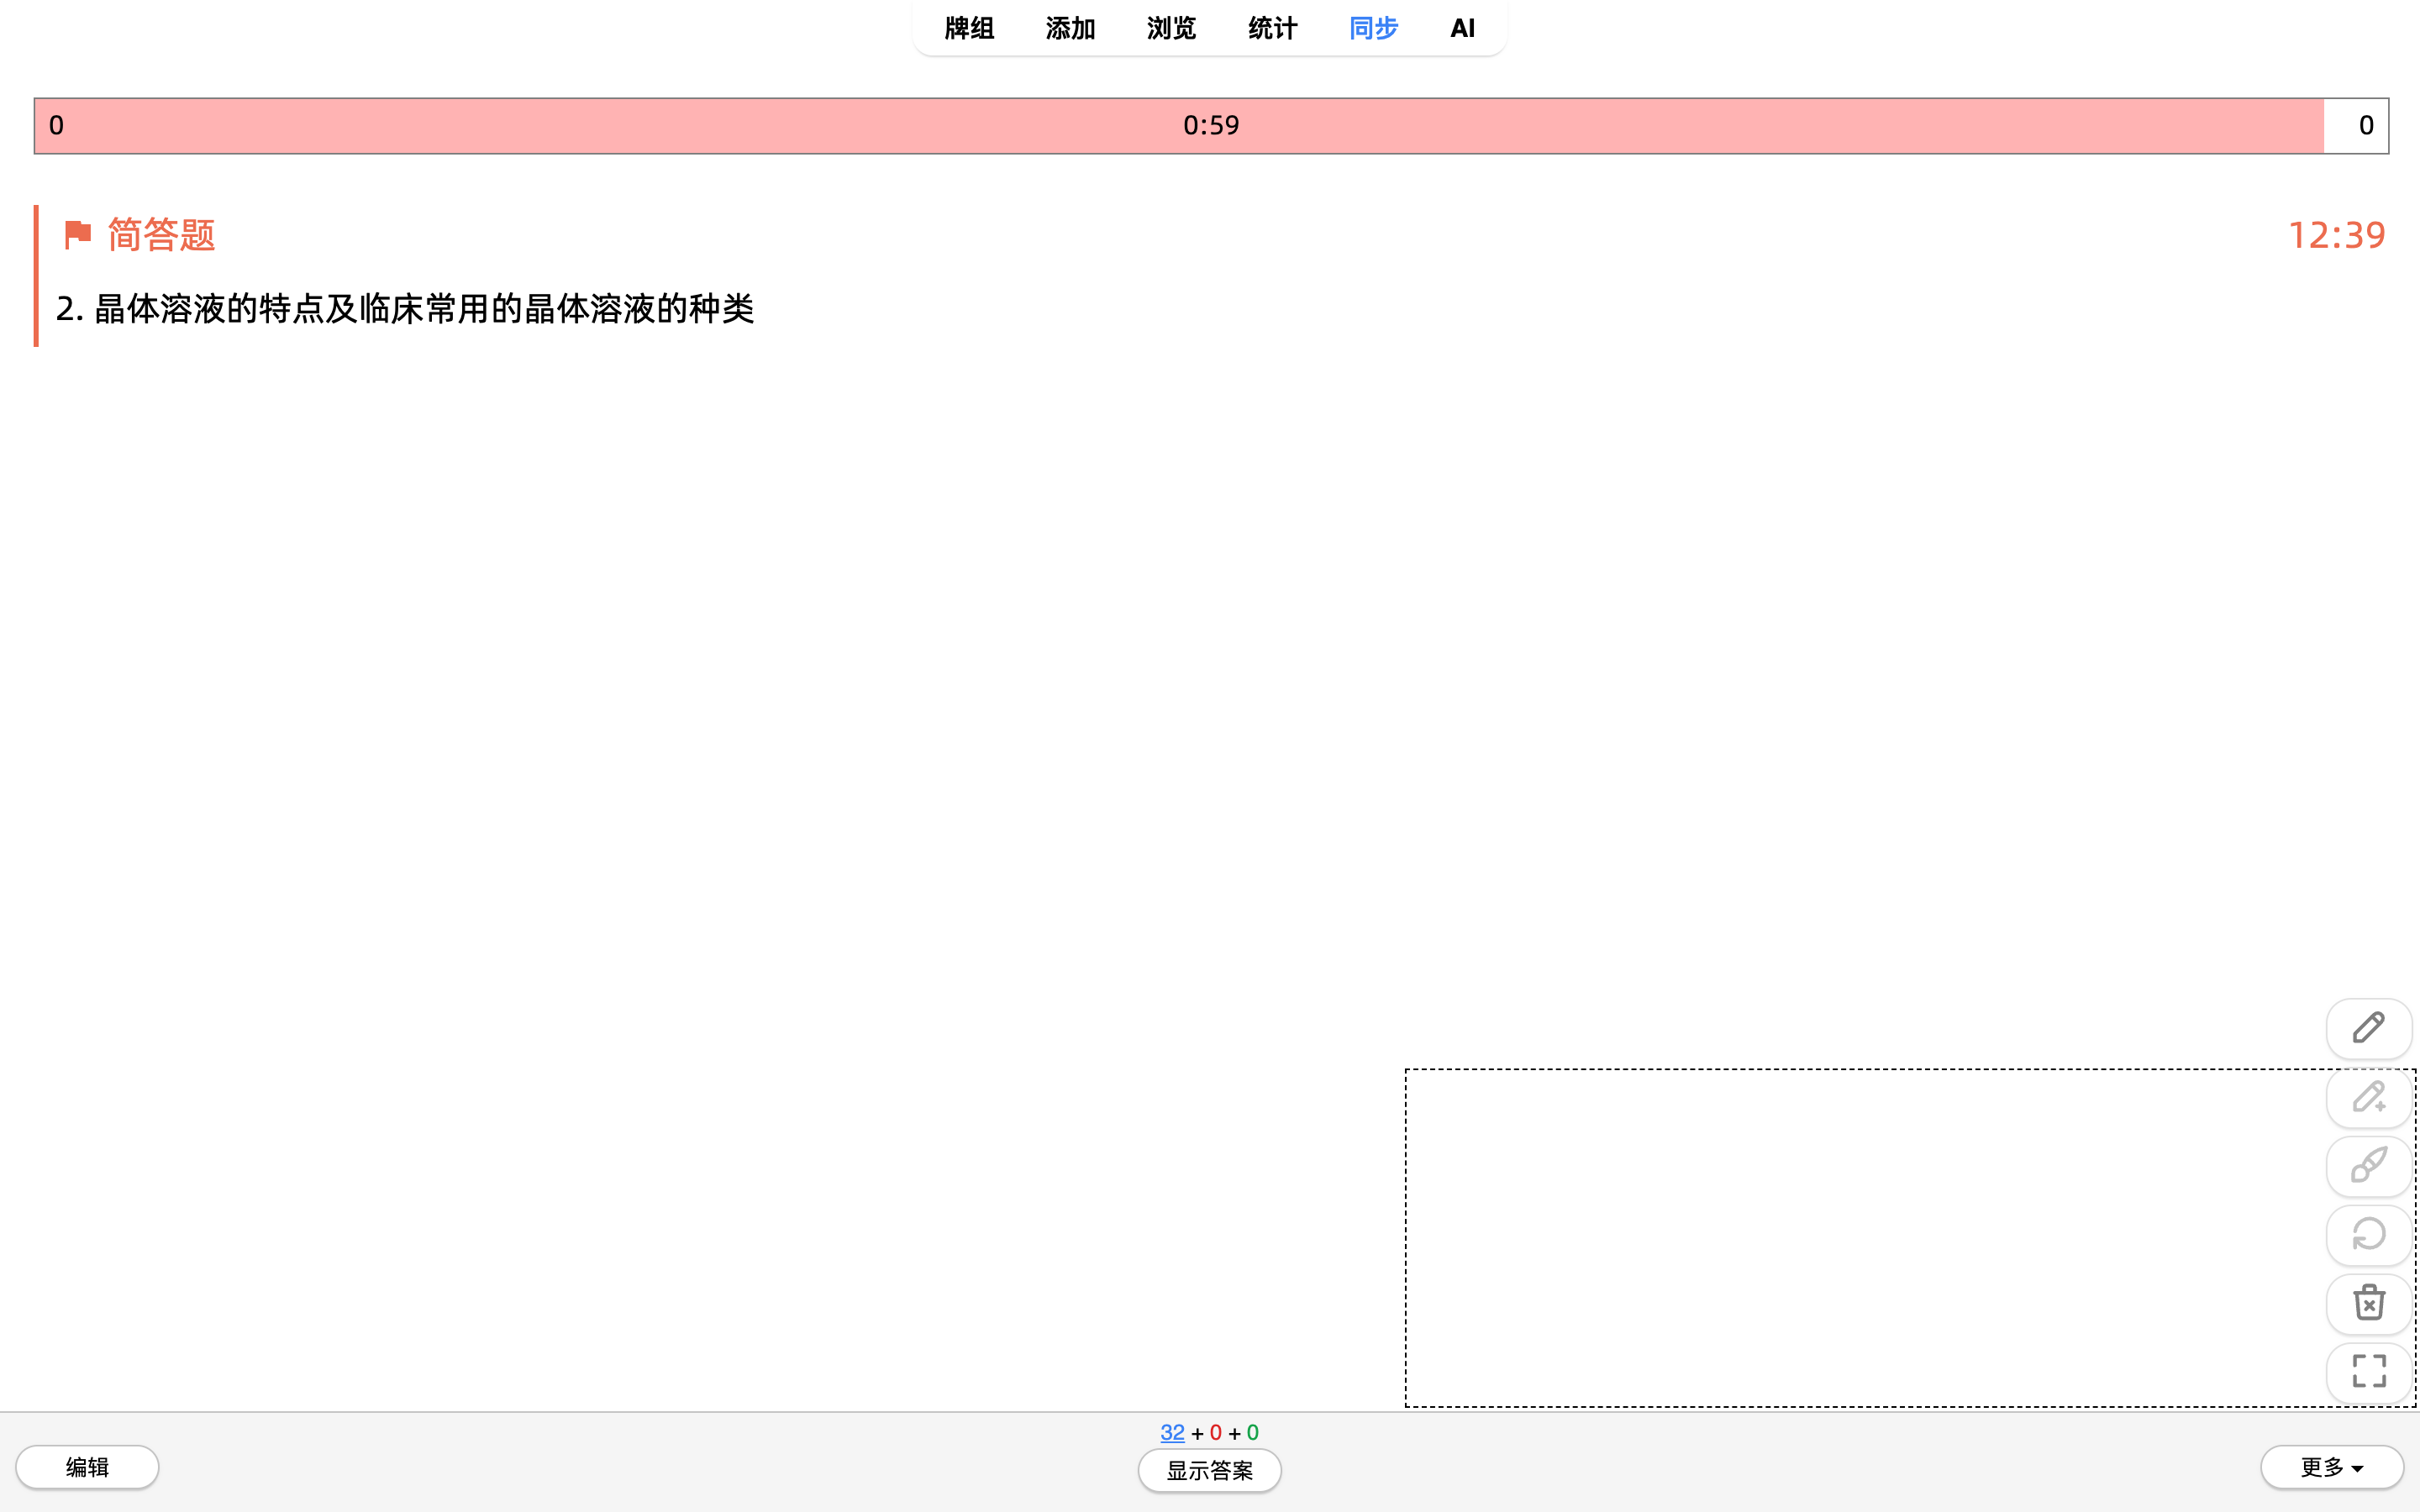Click the blue 32 new cards count
This screenshot has height=1512, width=2420.
click(1172, 1433)
